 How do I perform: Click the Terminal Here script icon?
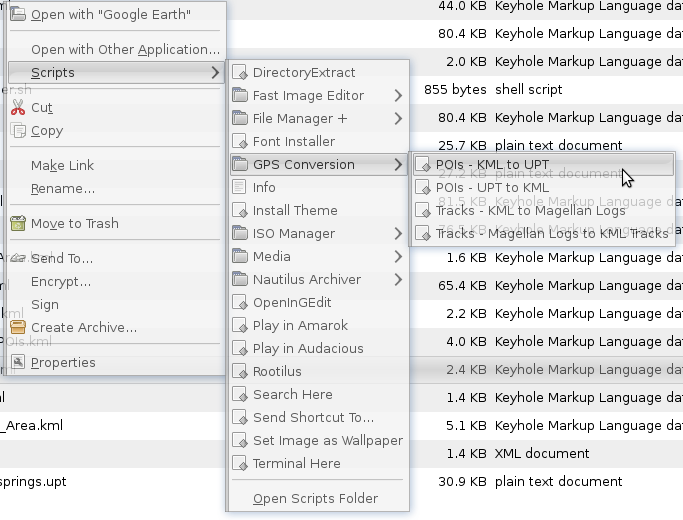240,463
